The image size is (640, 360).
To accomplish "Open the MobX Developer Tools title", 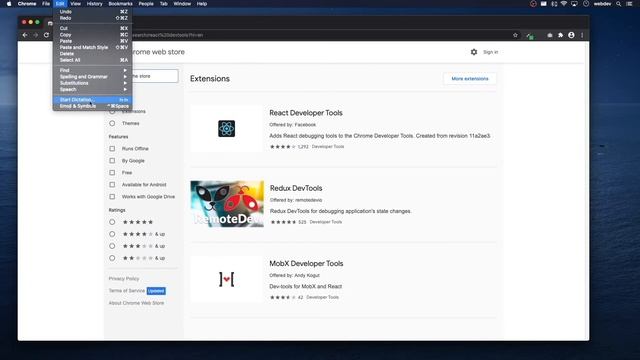I will click(306, 264).
